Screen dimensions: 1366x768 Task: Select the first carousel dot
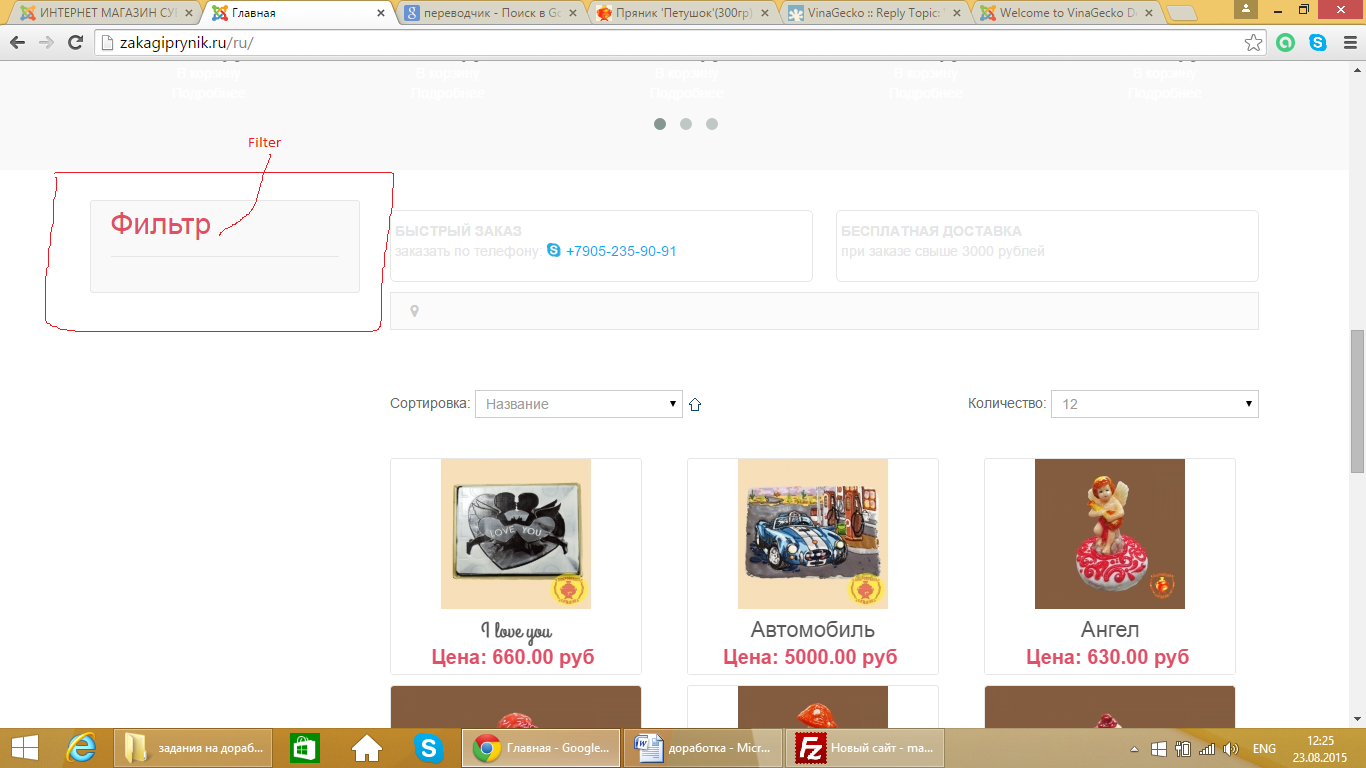(660, 124)
